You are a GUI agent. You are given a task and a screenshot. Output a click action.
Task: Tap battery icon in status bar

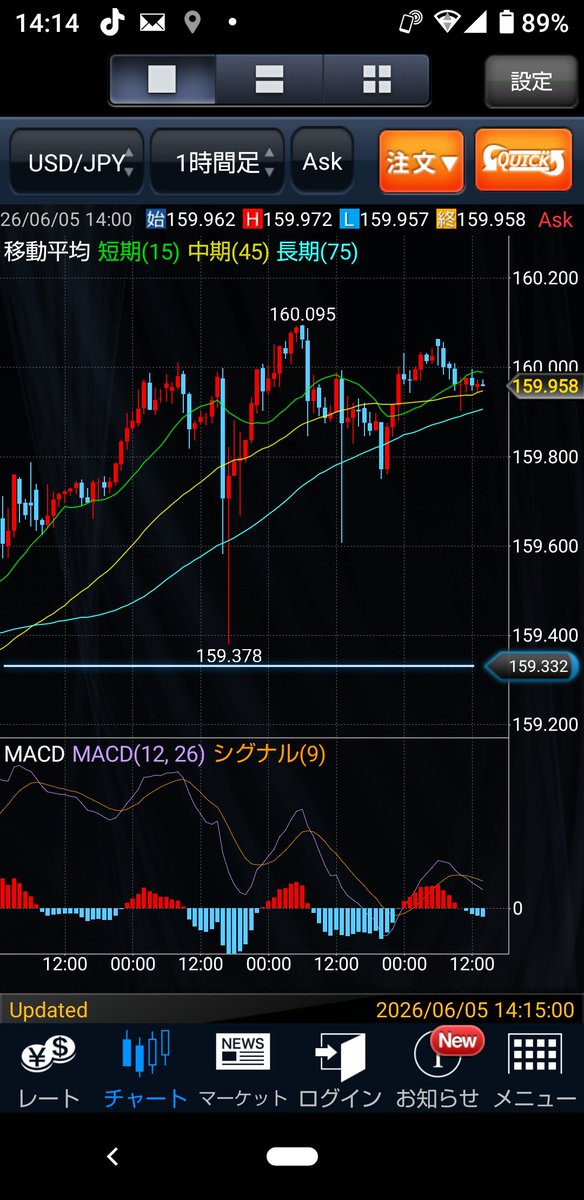[507, 22]
